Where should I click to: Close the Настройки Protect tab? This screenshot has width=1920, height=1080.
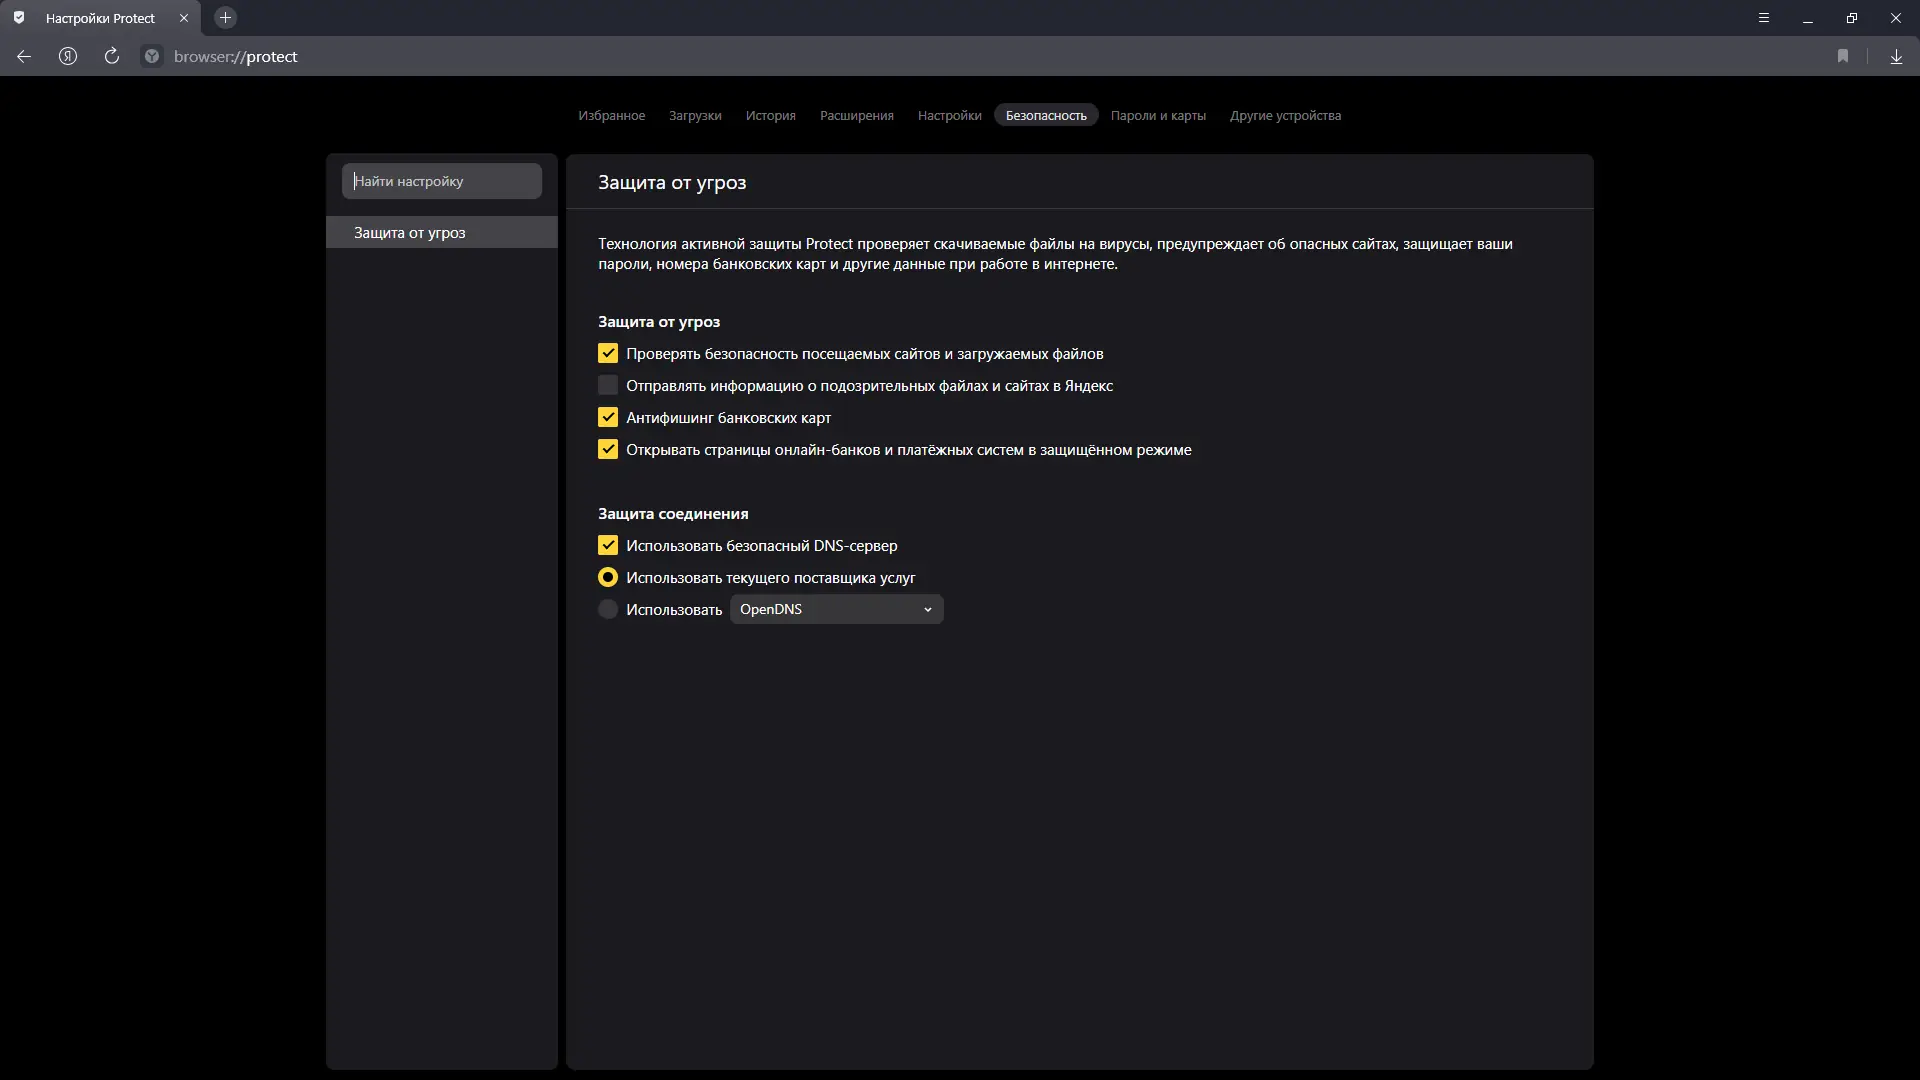tap(184, 18)
